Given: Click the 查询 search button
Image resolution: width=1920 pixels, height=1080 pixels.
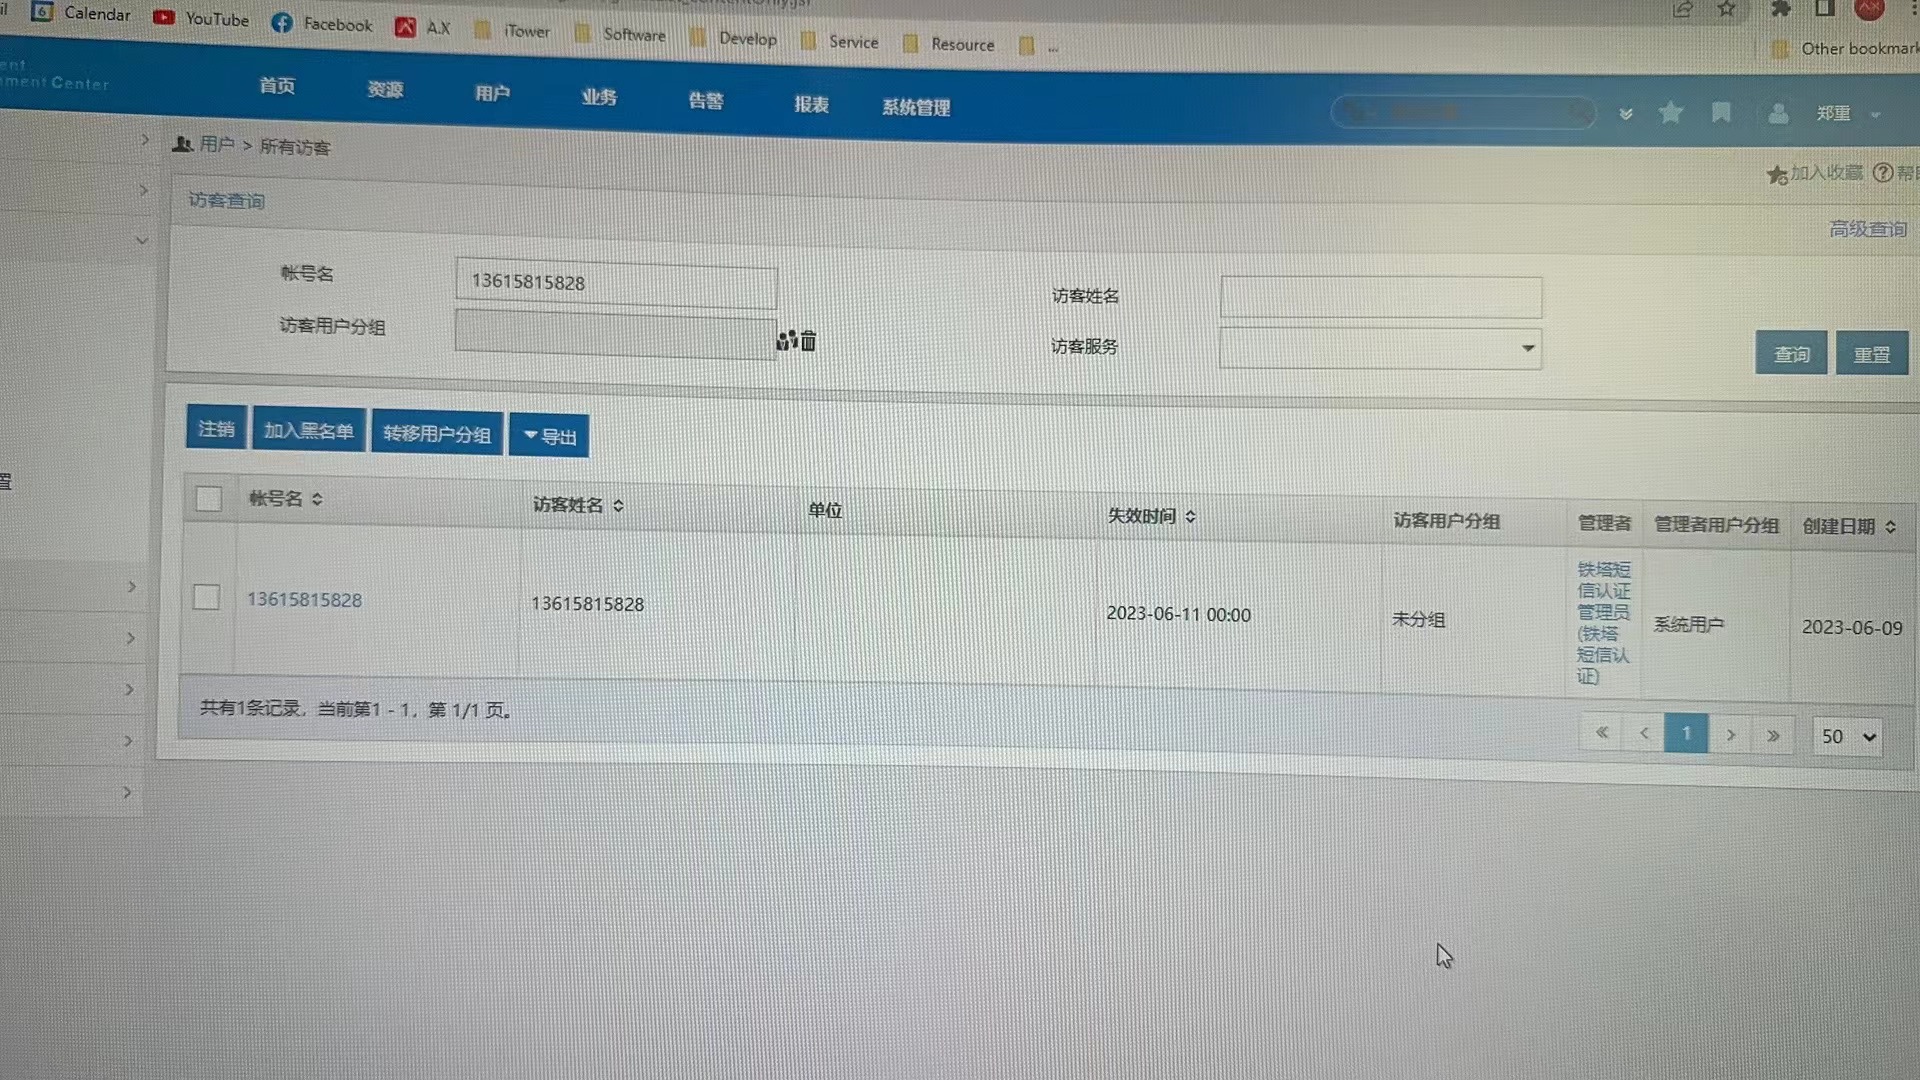Looking at the screenshot, I should [x=1790, y=354].
